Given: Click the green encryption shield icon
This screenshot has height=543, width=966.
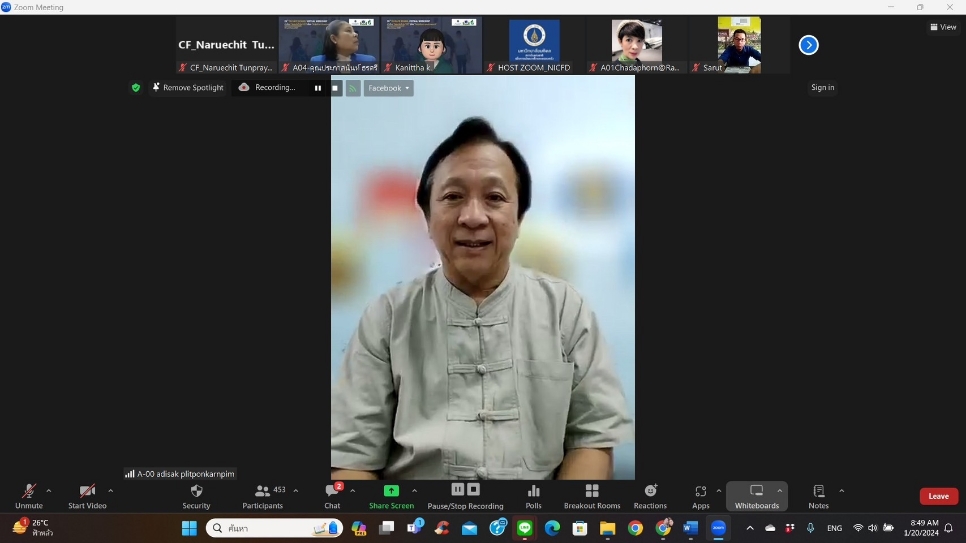Looking at the screenshot, I should coord(136,88).
